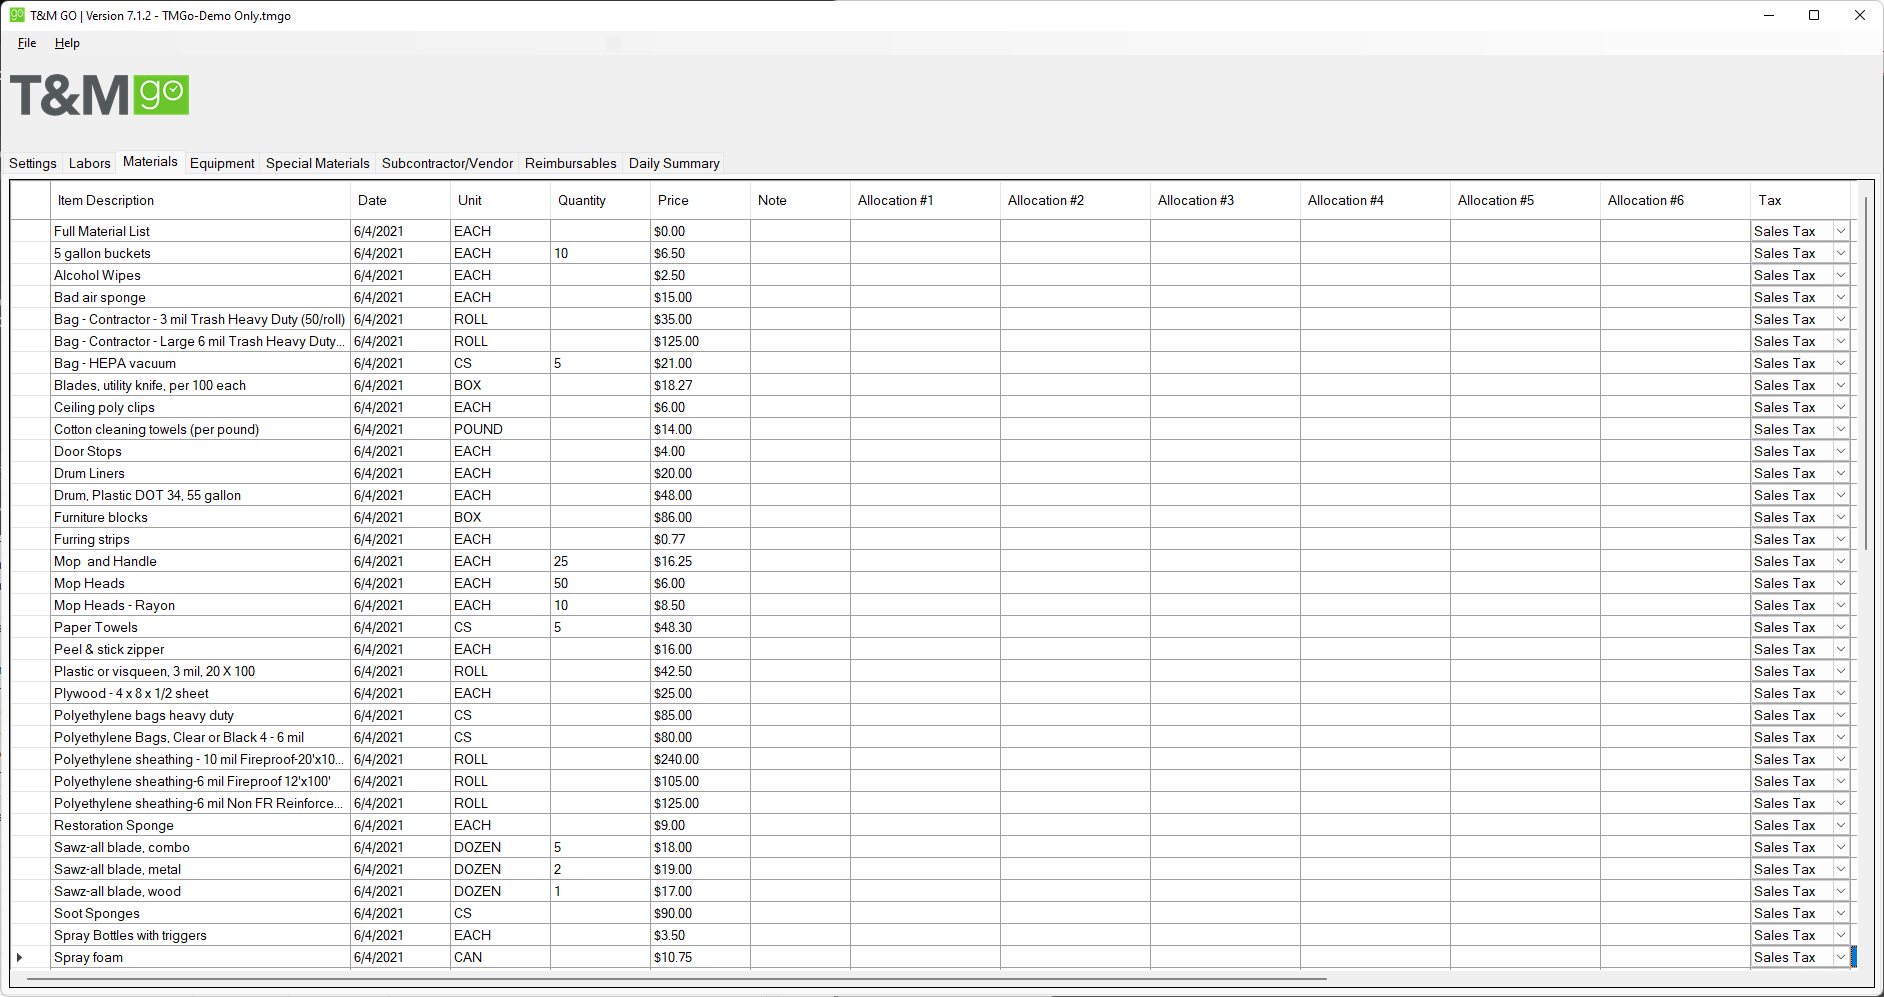Expand the tax dropdown for Mop Heads - Rayon
Image resolution: width=1884 pixels, height=997 pixels.
1840,605
